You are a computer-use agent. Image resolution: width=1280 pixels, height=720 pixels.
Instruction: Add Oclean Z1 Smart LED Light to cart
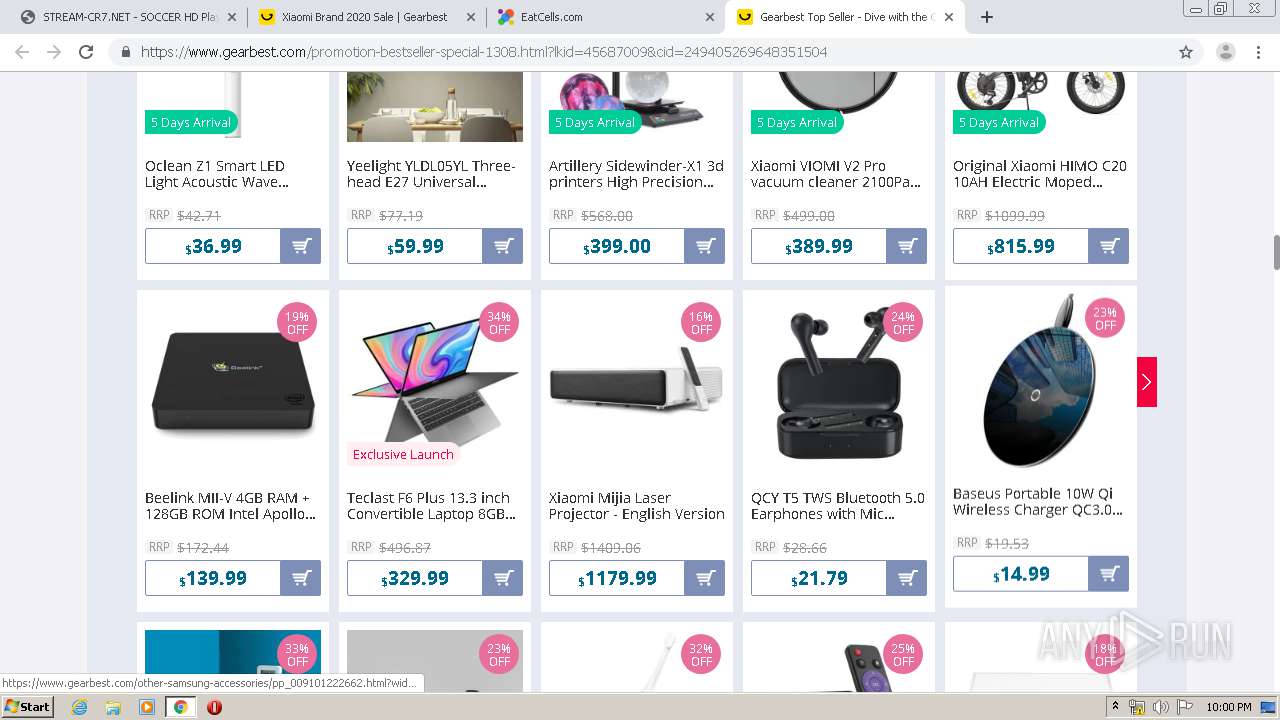301,246
